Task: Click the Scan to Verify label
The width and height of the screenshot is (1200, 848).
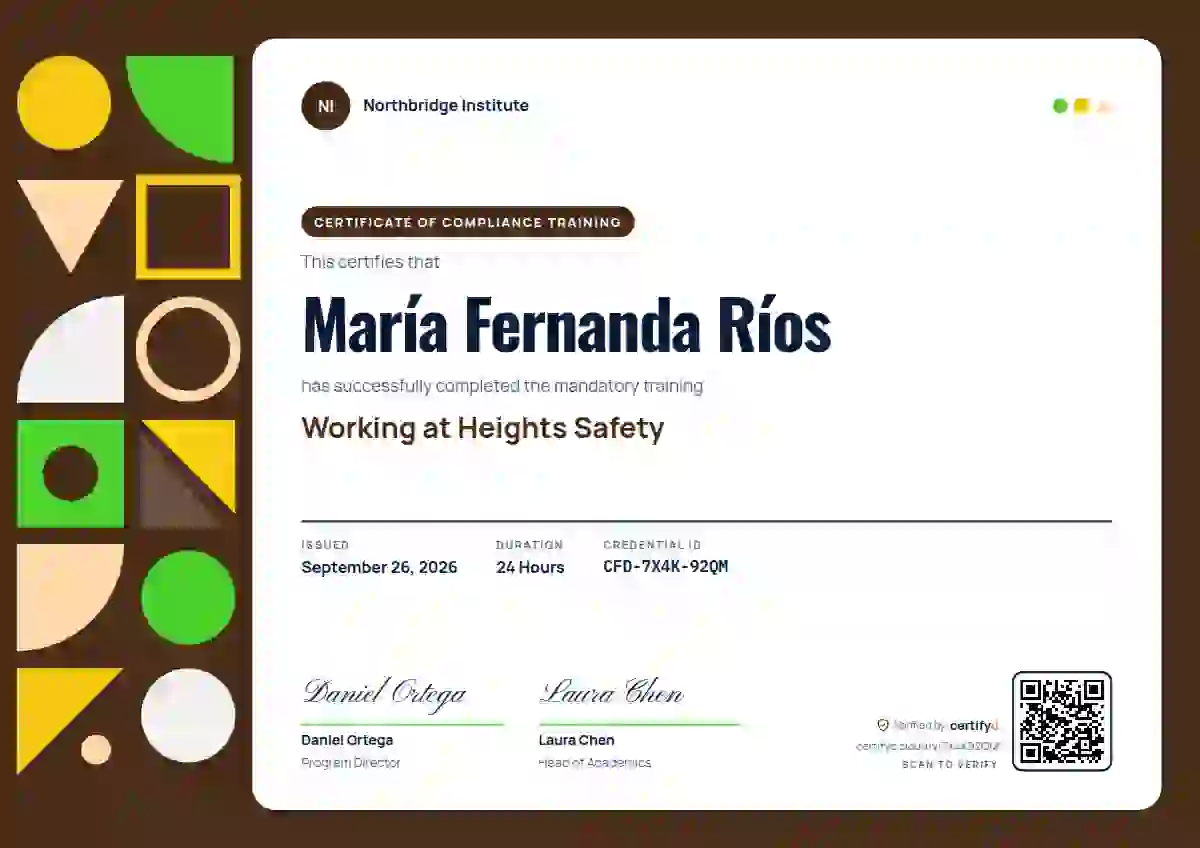Action: point(950,764)
